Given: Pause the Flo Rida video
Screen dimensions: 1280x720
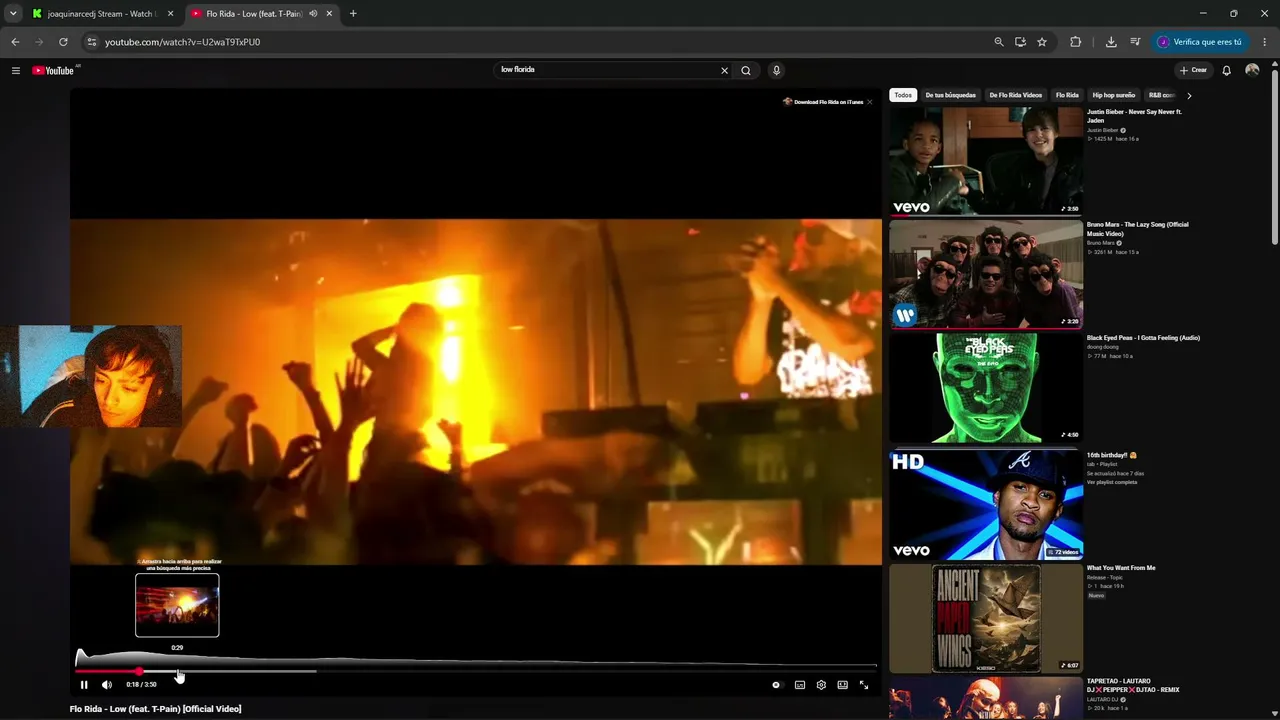Looking at the screenshot, I should coord(84,685).
